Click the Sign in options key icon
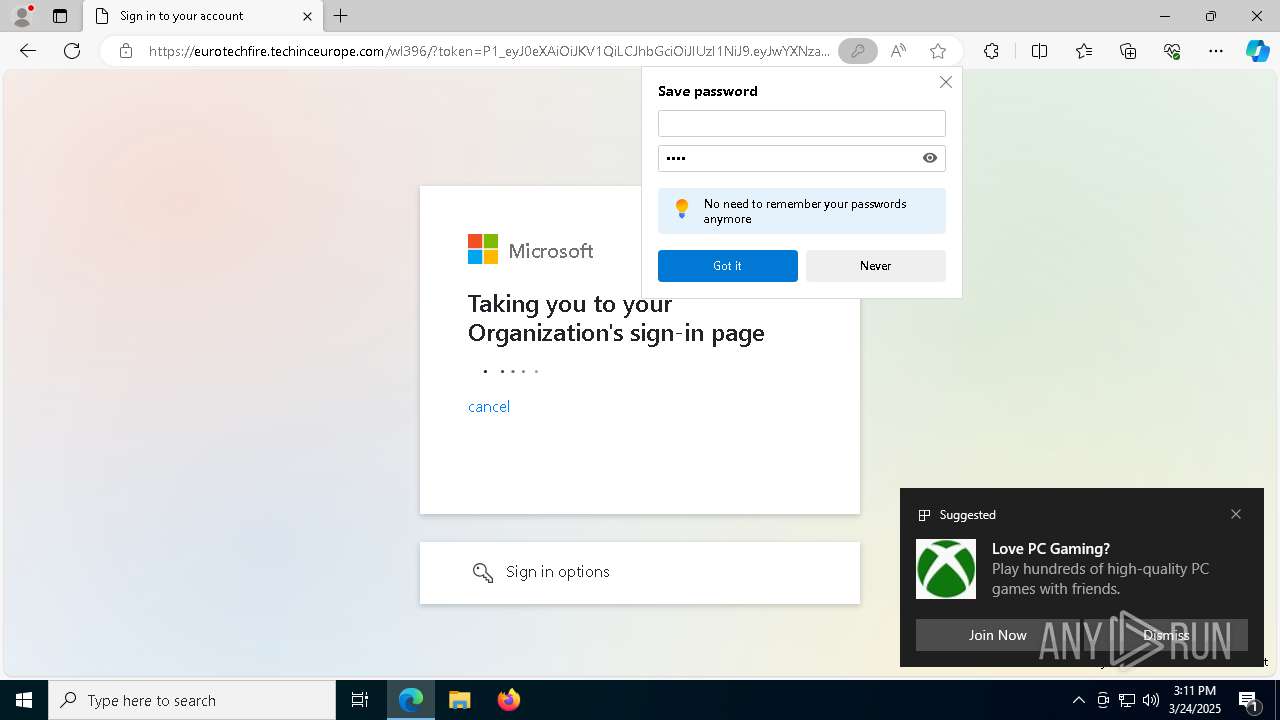 (x=483, y=572)
